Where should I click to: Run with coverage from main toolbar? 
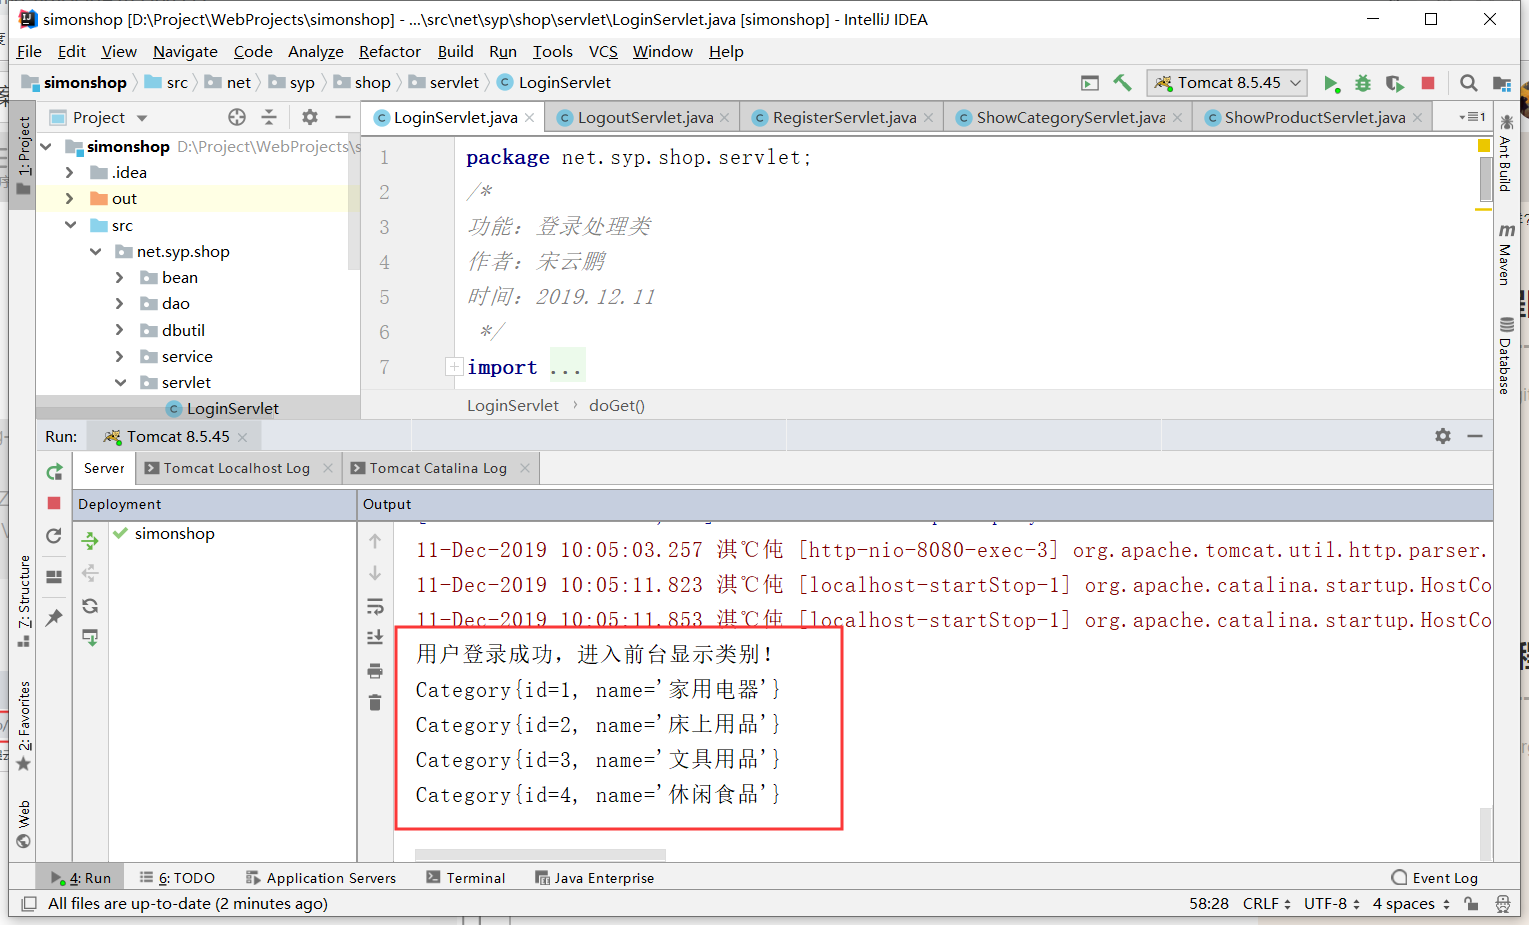(1395, 83)
